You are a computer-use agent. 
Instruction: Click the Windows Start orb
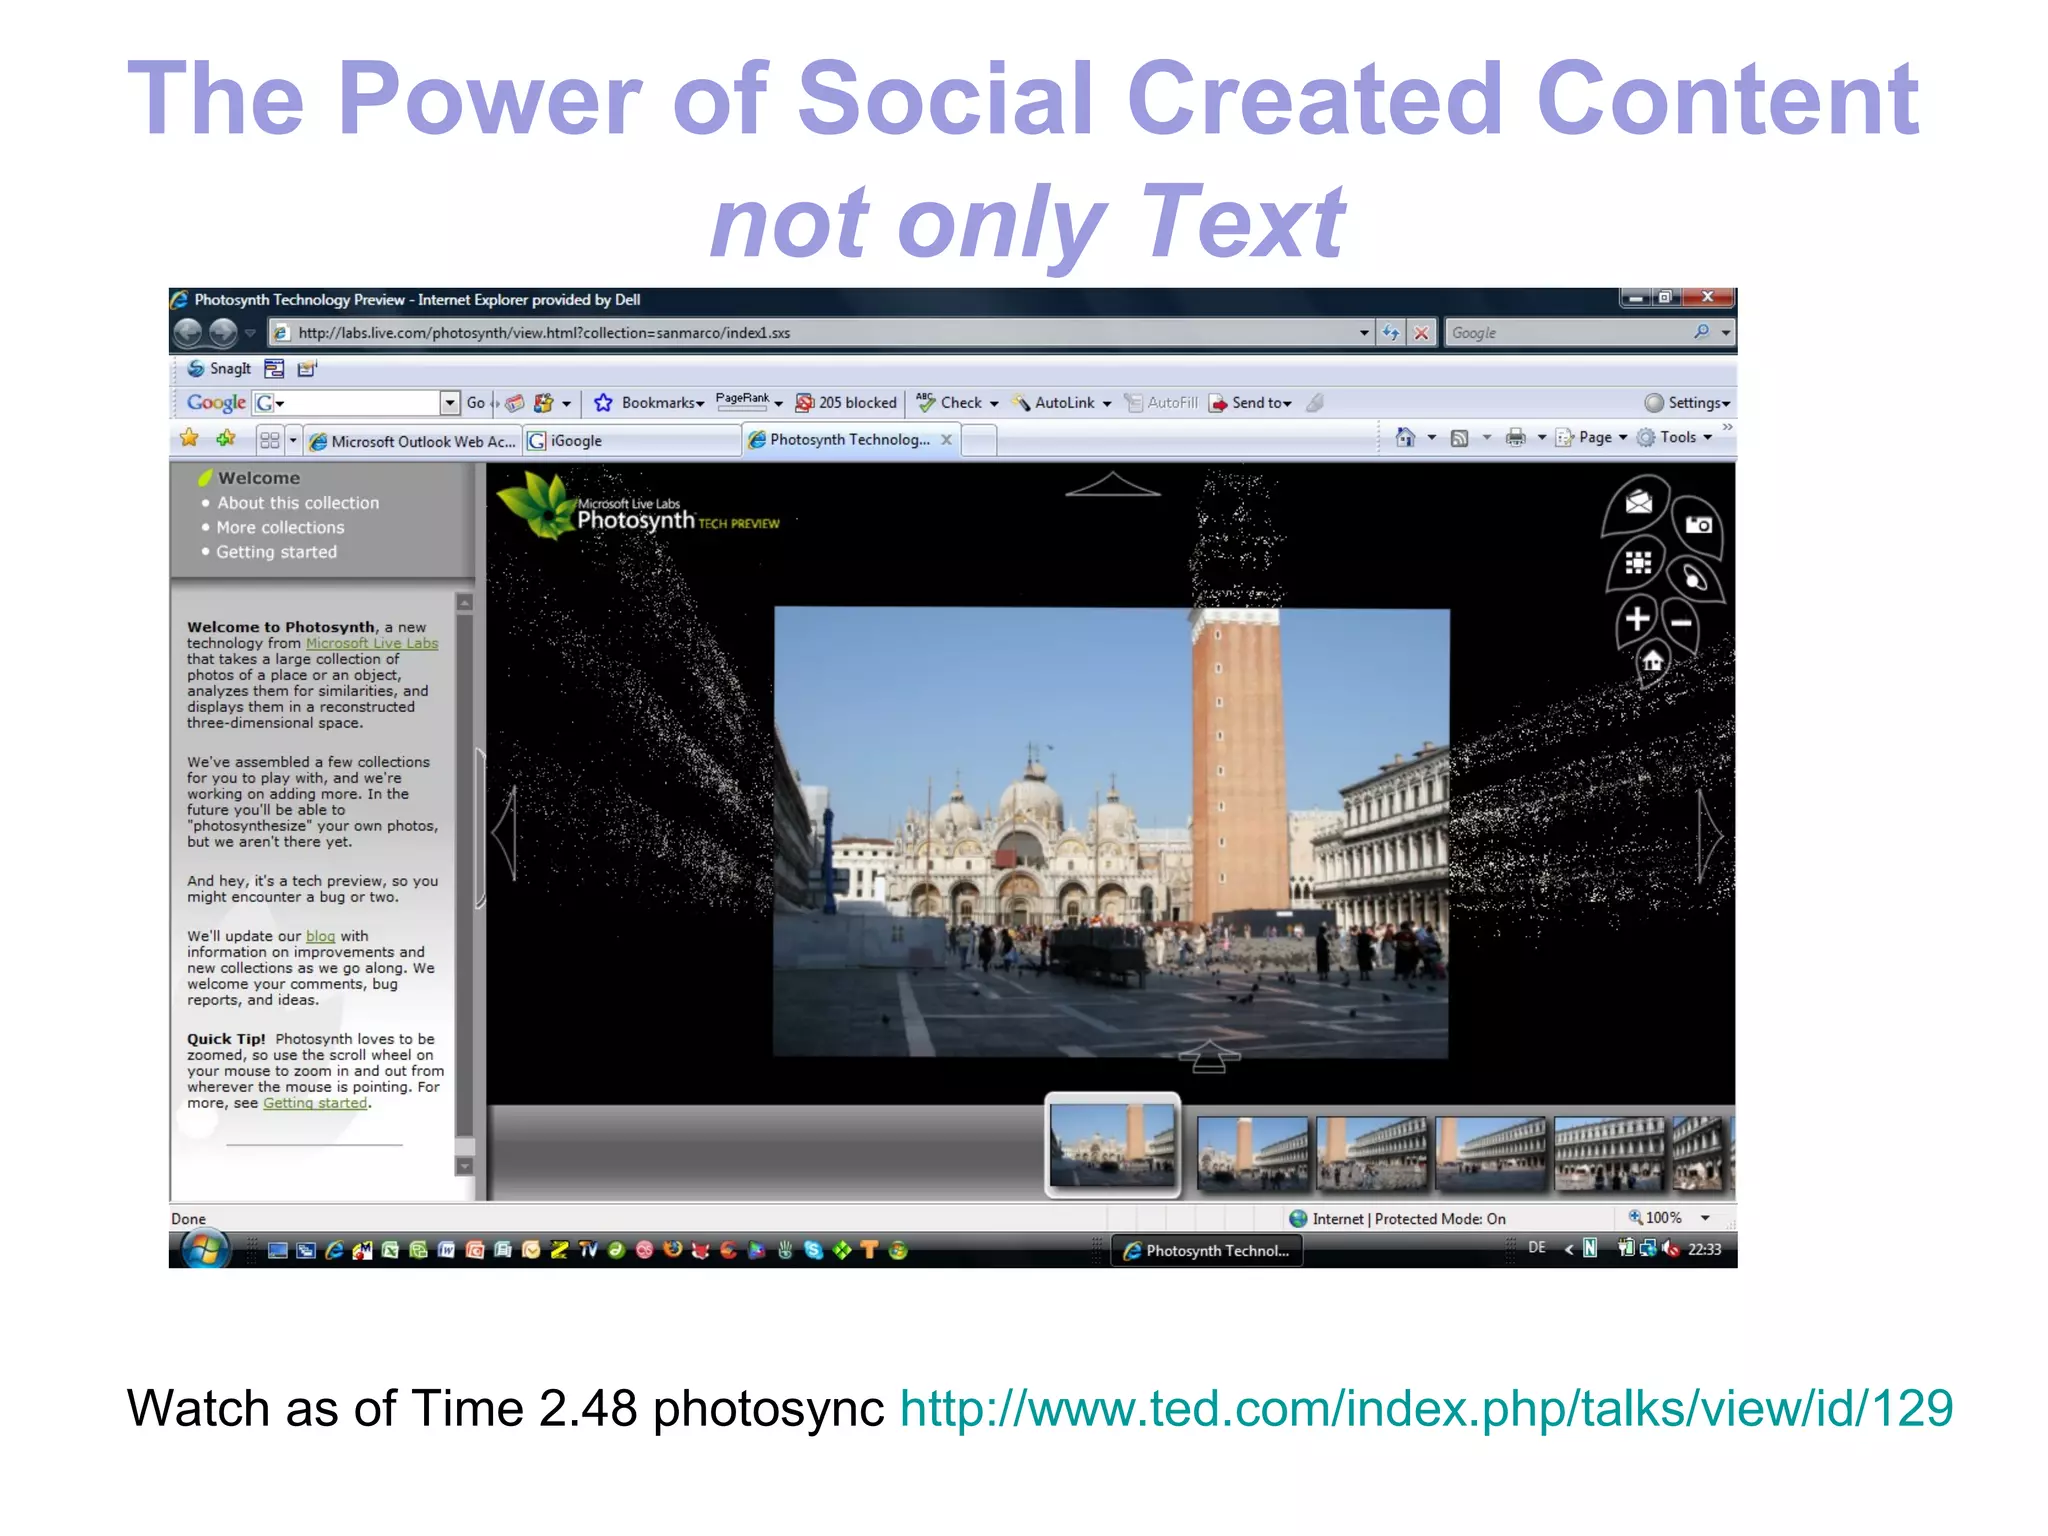(205, 1250)
